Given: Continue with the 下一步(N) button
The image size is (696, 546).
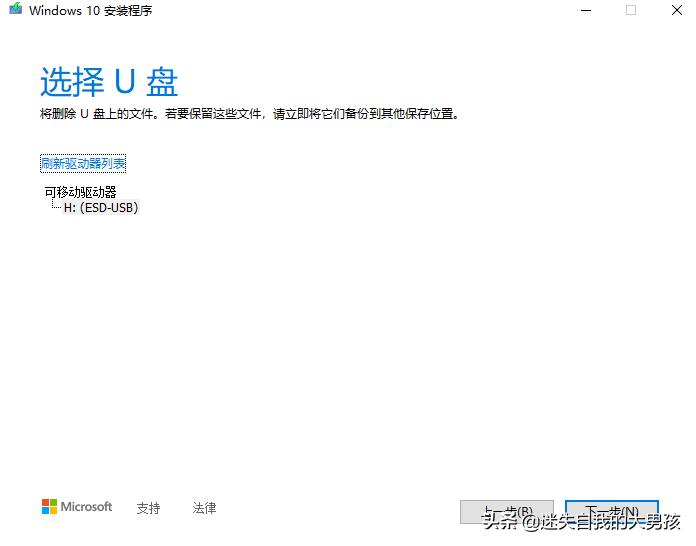Looking at the screenshot, I should tap(612, 512).
